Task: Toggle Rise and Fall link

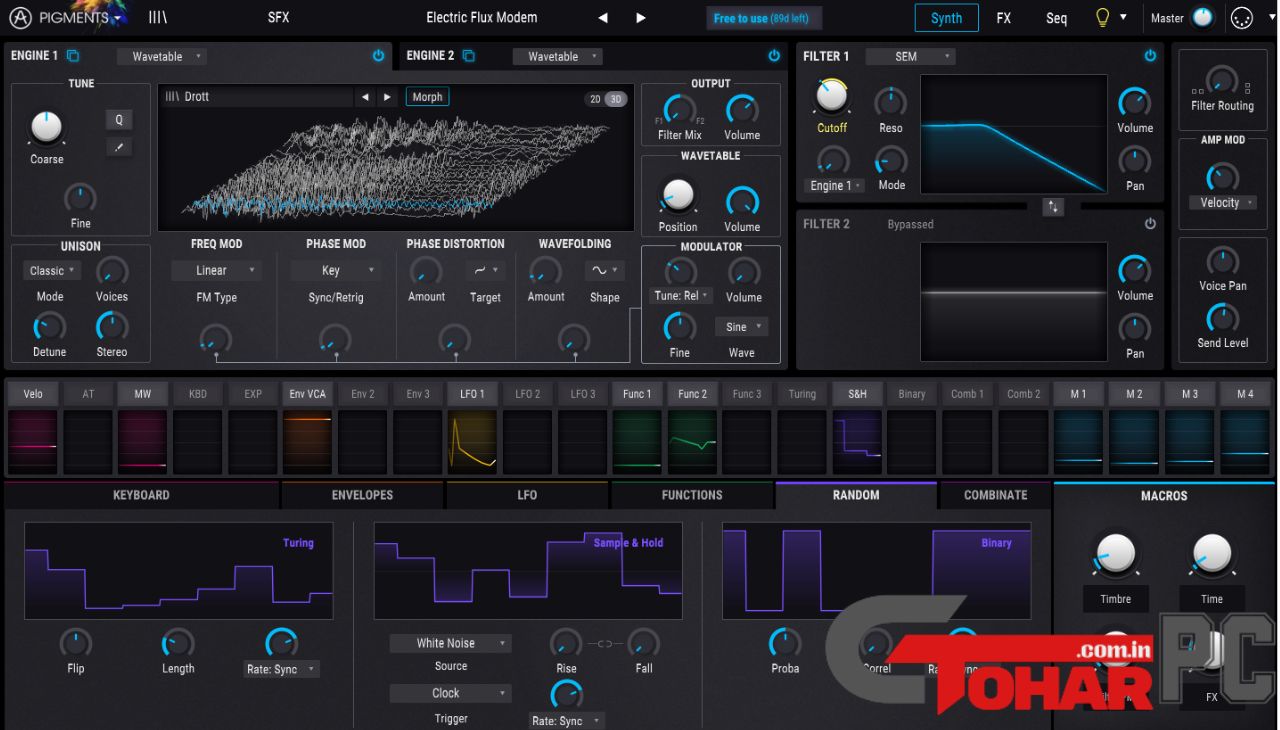Action: point(605,644)
